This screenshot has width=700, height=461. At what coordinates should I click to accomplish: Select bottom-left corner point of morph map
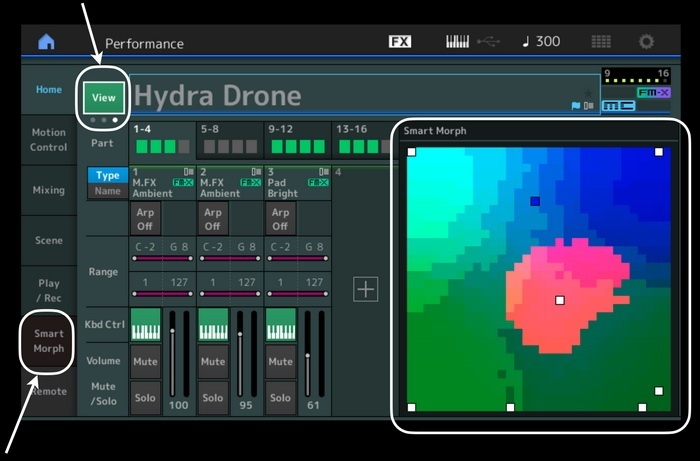(412, 407)
